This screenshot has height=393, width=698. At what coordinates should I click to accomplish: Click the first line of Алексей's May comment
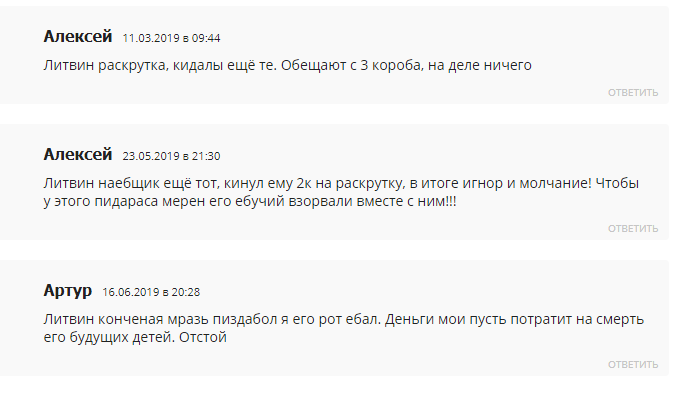click(341, 183)
